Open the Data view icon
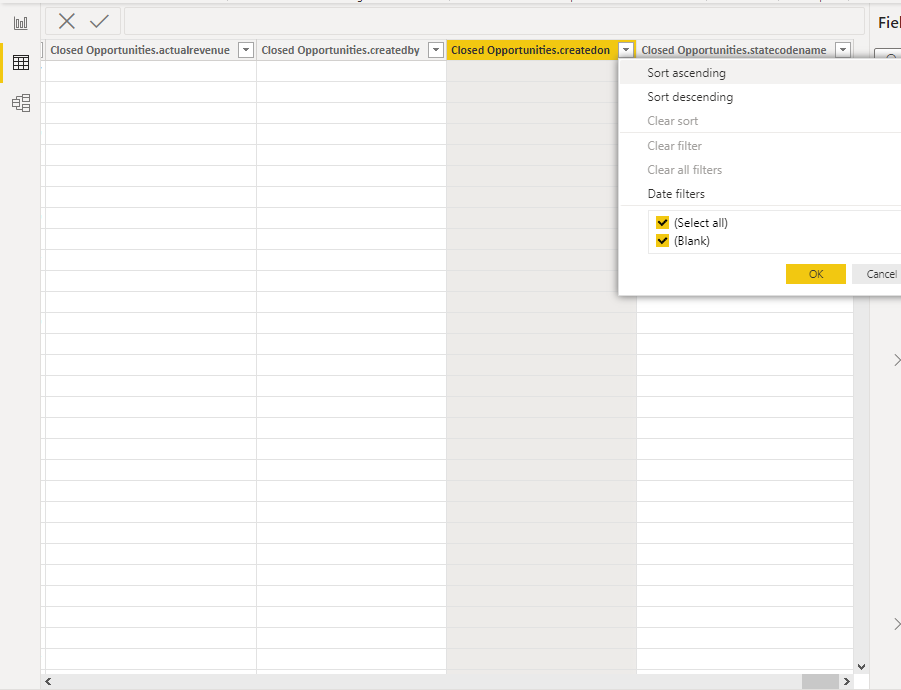 tap(21, 63)
